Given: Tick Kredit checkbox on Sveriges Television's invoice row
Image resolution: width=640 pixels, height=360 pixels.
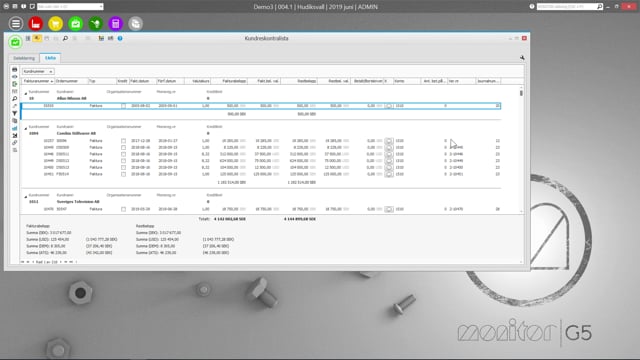Looking at the screenshot, I should click(x=123, y=209).
